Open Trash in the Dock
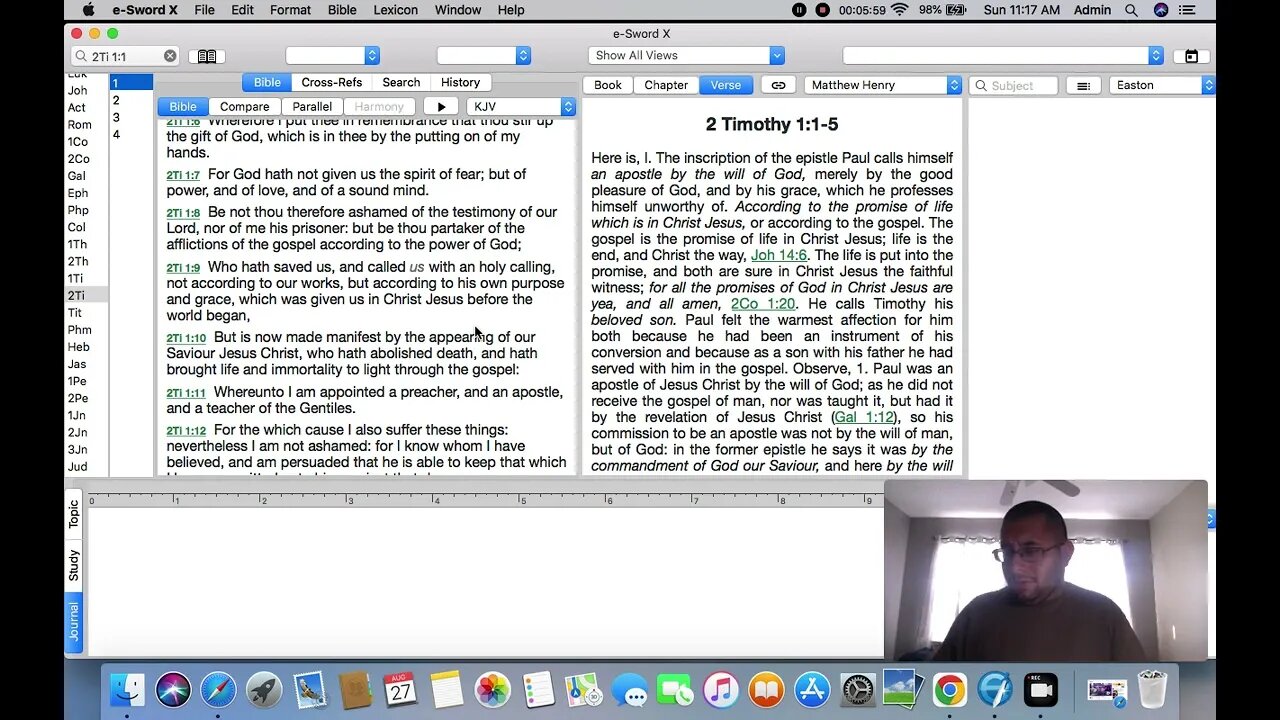The image size is (1280, 720). click(1153, 690)
